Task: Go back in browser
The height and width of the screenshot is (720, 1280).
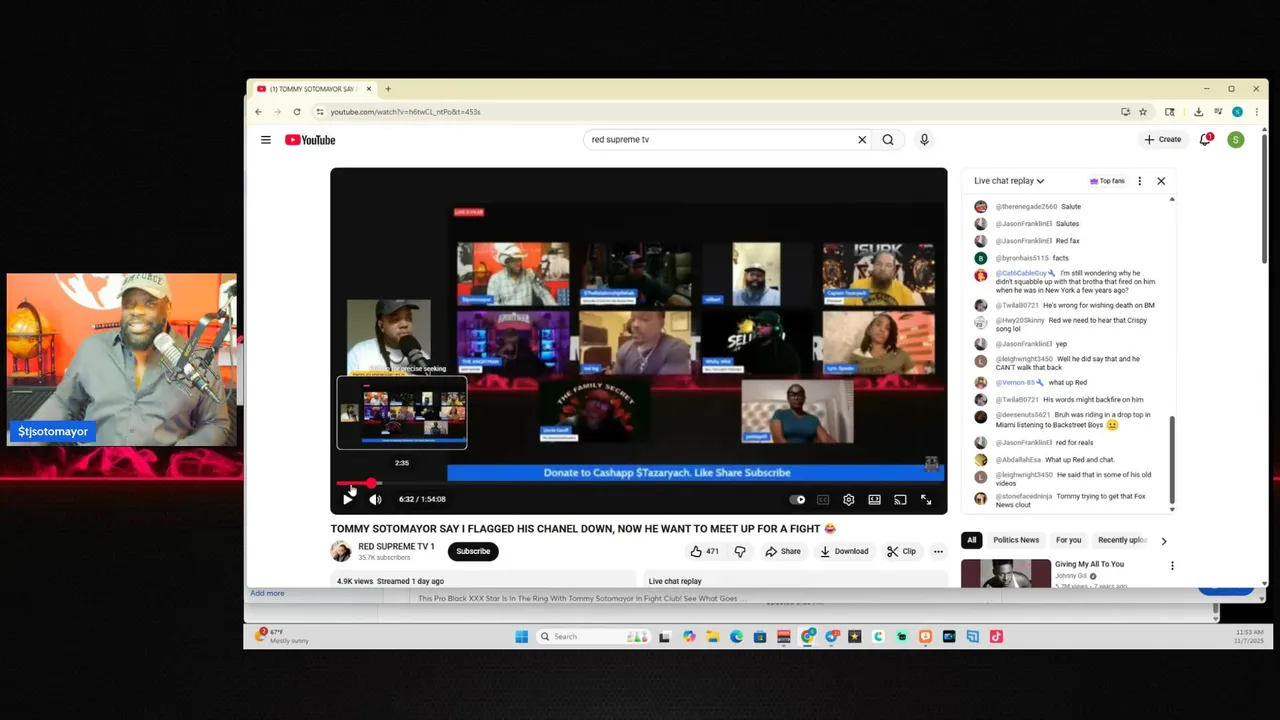Action: point(258,112)
